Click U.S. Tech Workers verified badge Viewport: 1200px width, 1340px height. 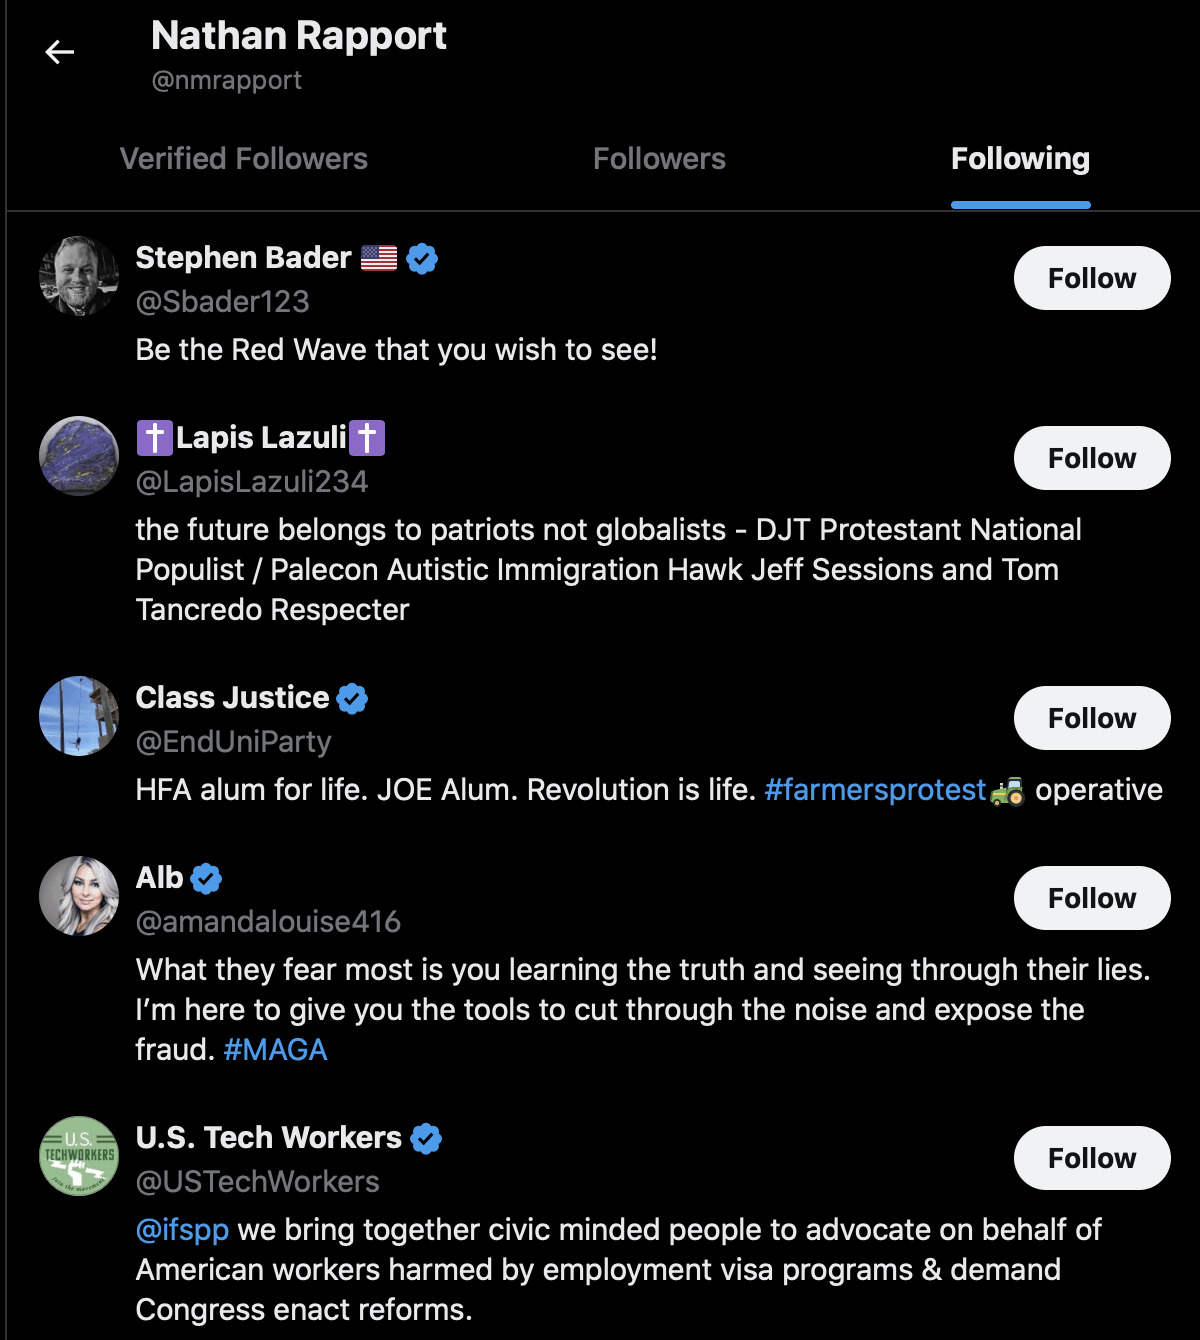click(x=426, y=1139)
